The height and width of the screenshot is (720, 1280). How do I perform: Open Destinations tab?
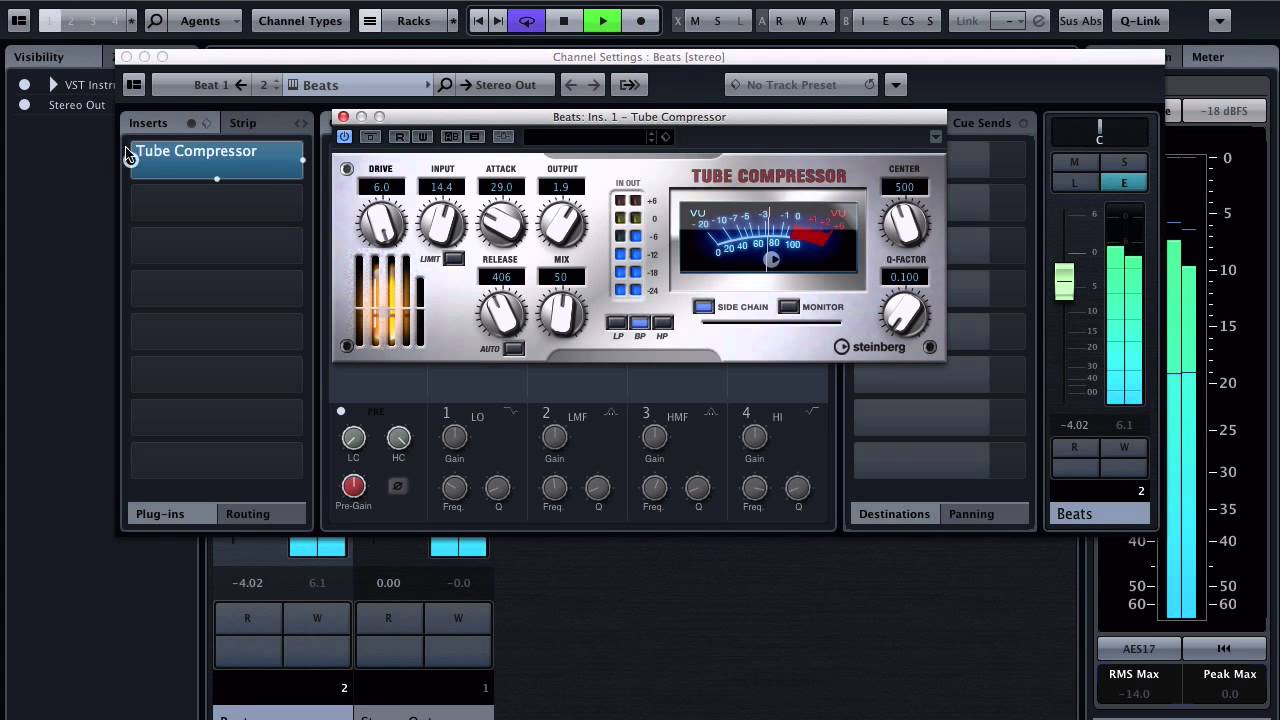894,514
